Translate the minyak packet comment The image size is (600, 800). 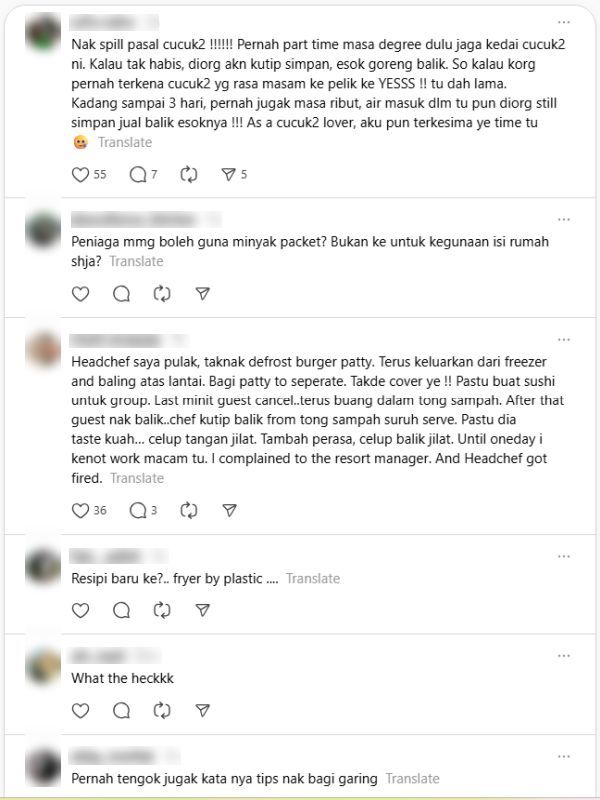pyautogui.click(x=137, y=261)
